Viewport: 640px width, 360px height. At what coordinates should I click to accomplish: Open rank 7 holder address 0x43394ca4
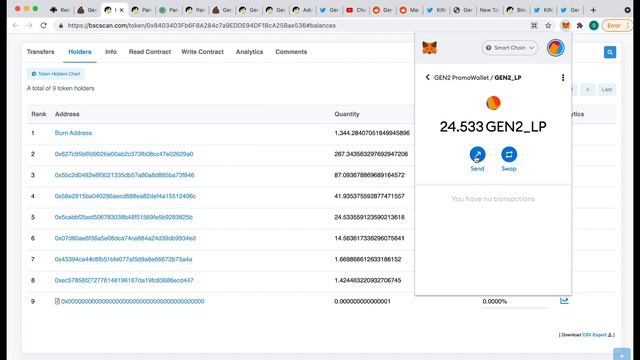coord(123,259)
